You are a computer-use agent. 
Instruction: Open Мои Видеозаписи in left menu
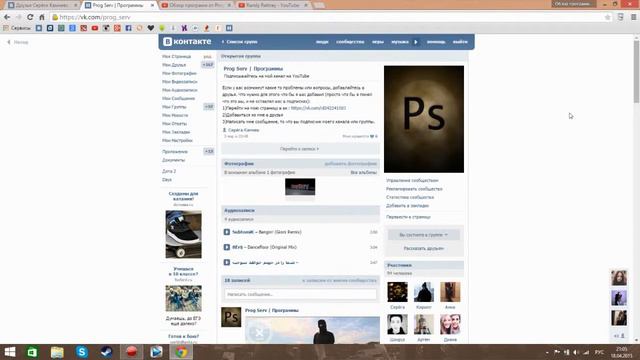tap(180, 82)
